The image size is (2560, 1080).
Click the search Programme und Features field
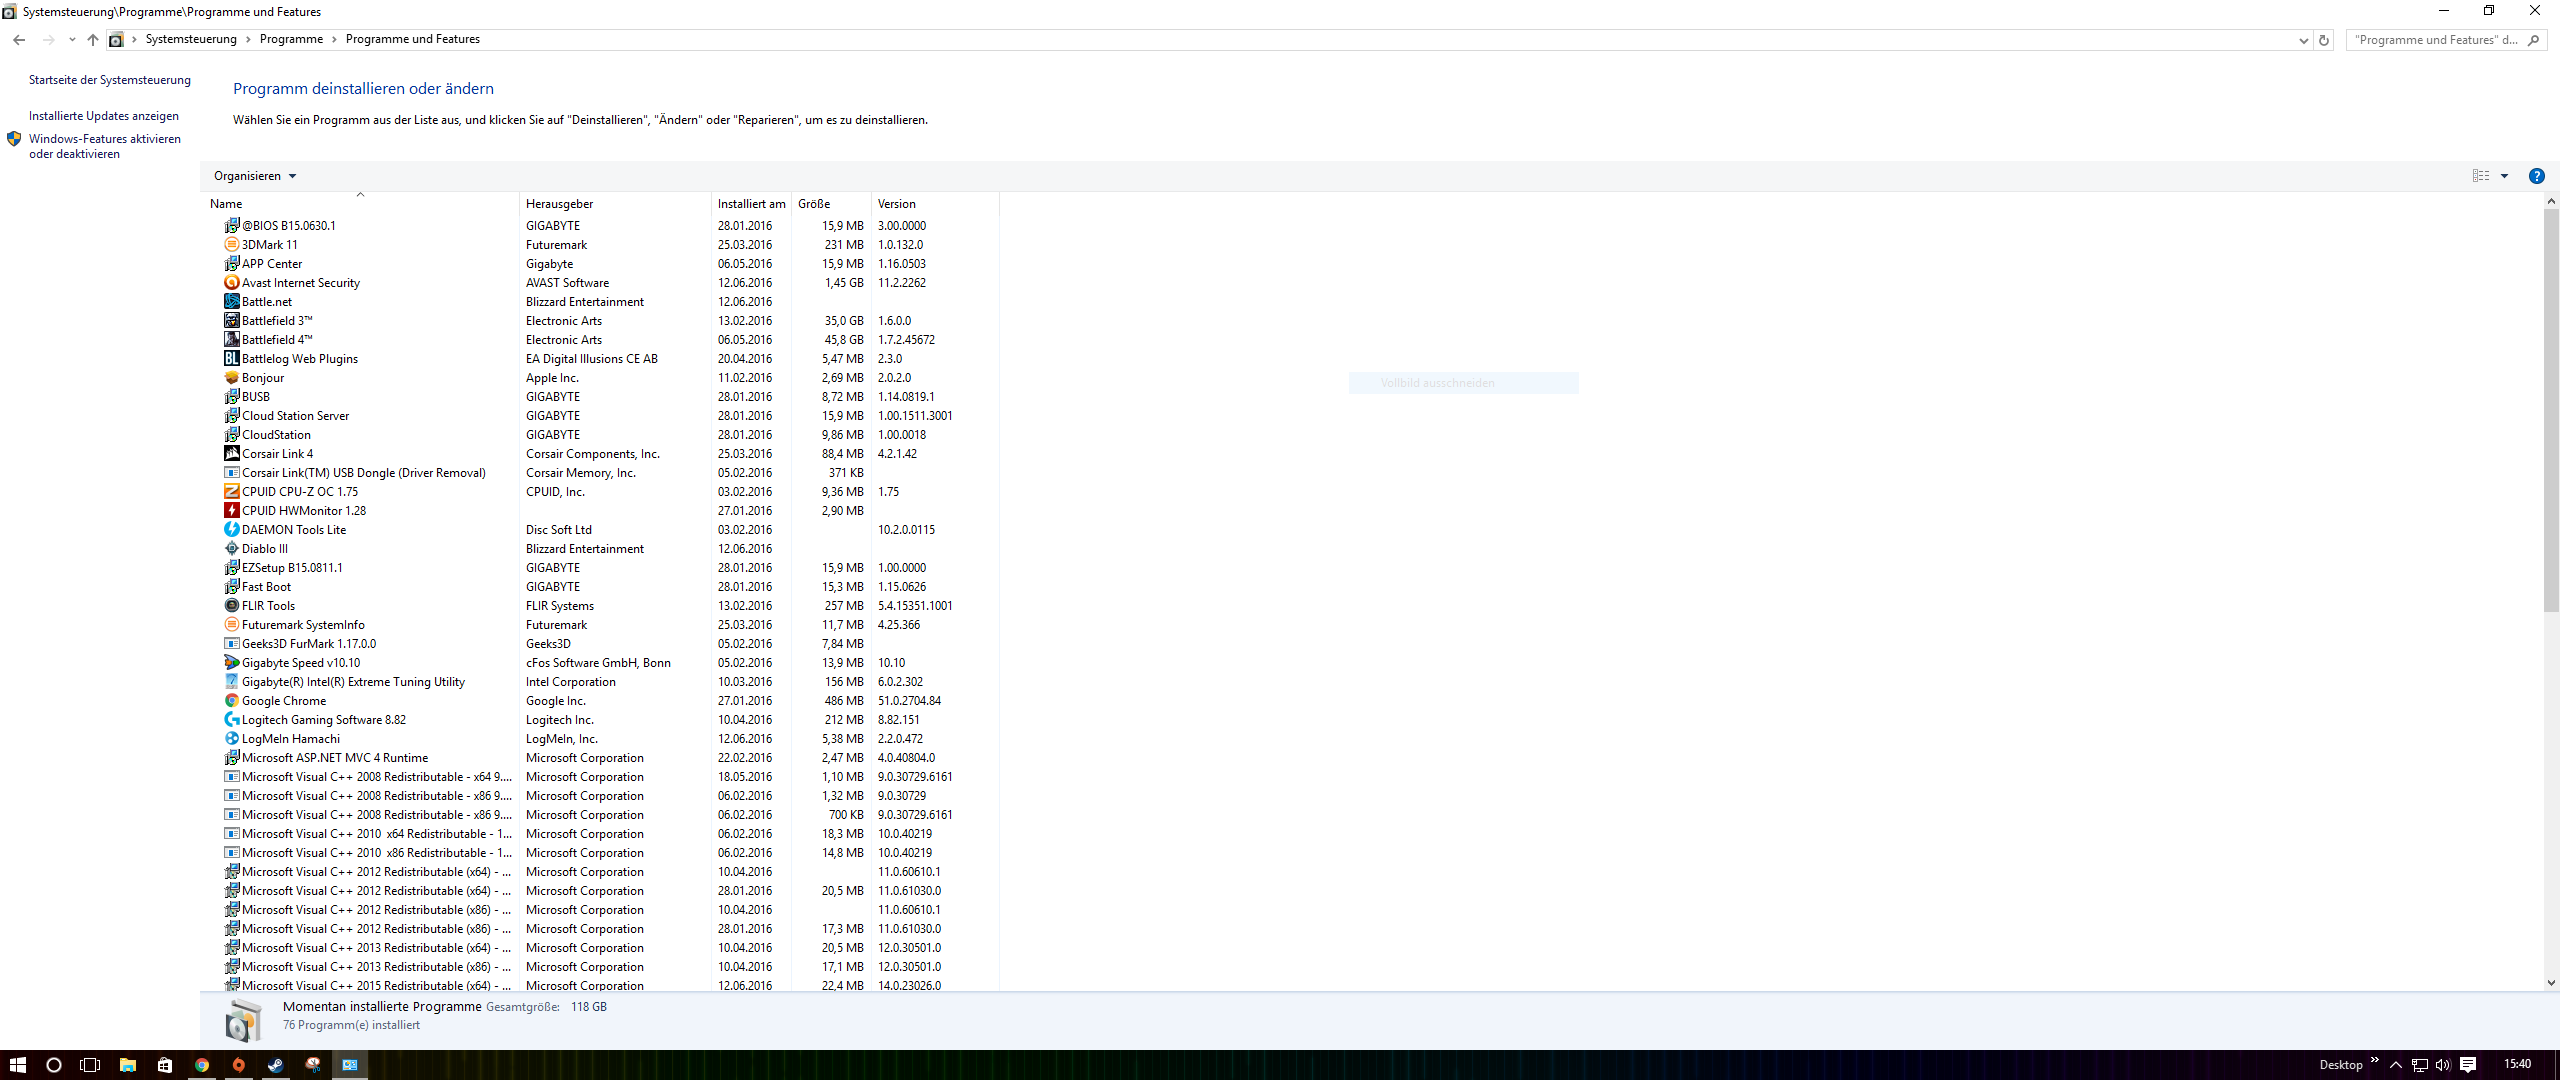tap(2435, 40)
